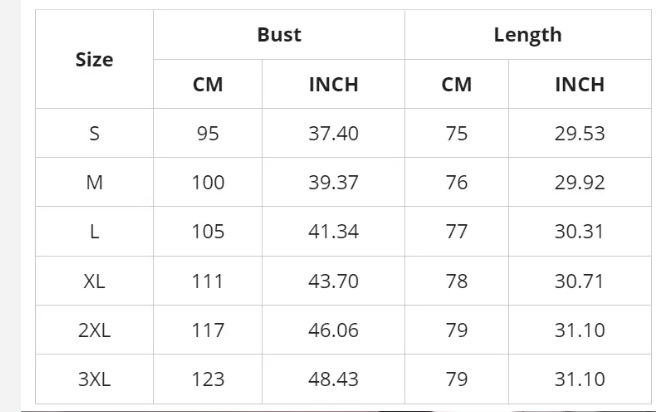
Task: Click the Size column header
Action: pos(94,60)
